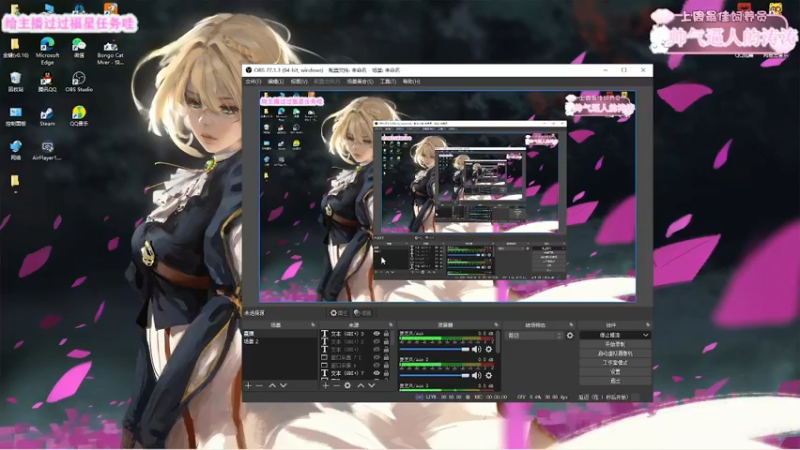Open the 视图(V) menu
This screenshot has width=800, height=450.
(x=299, y=82)
